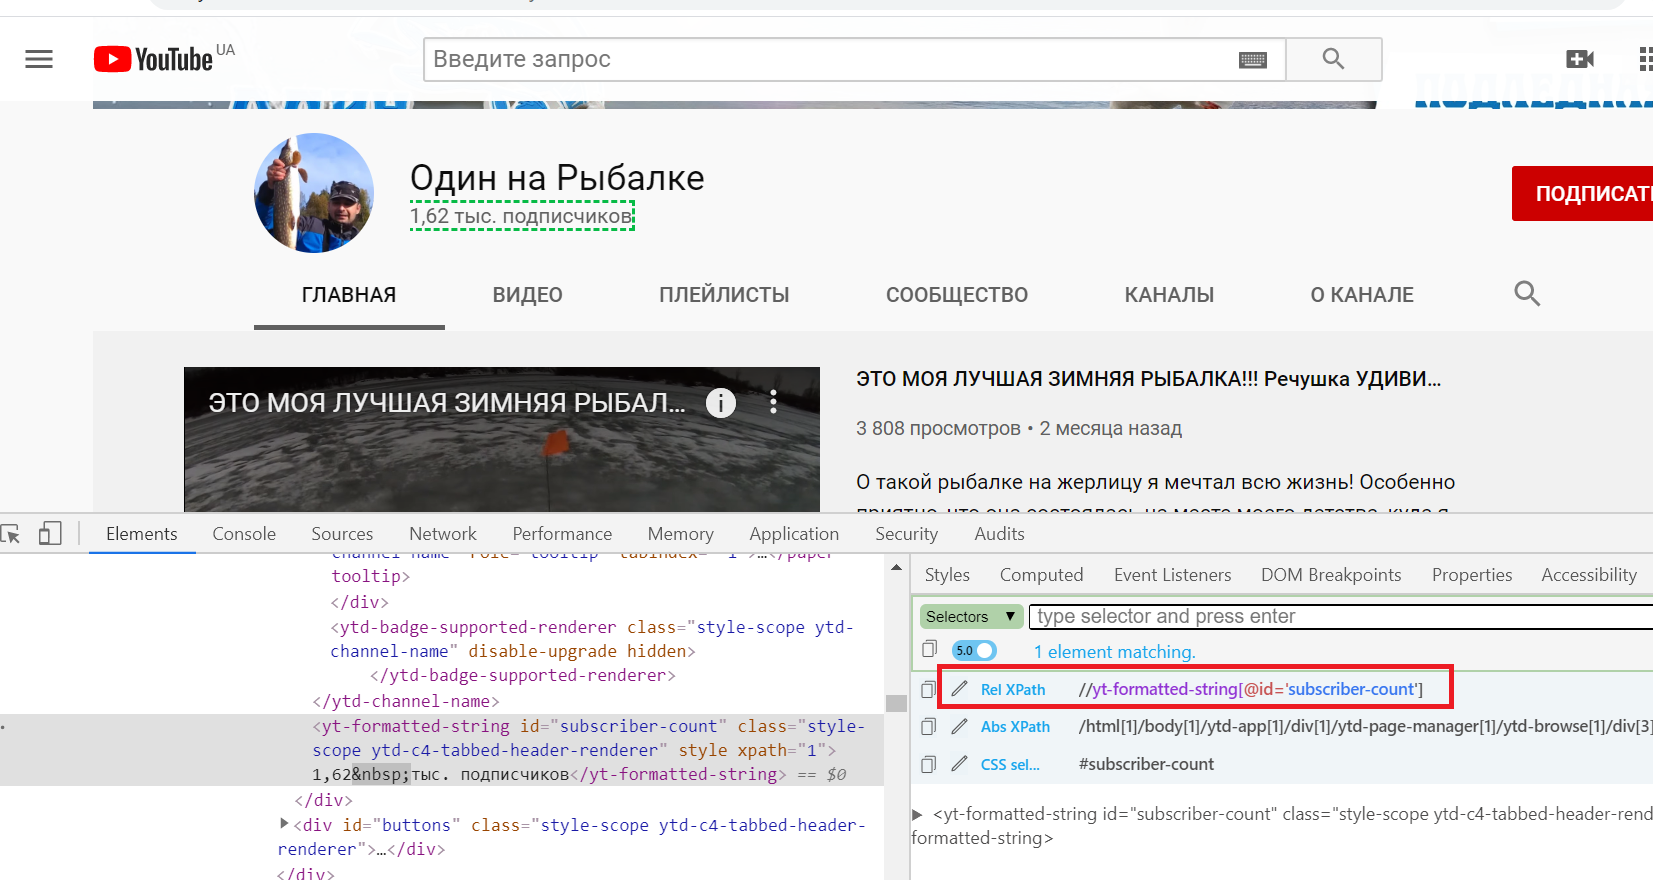The image size is (1653, 880).
Task: Open the featured video title link
Action: pos(1148,379)
